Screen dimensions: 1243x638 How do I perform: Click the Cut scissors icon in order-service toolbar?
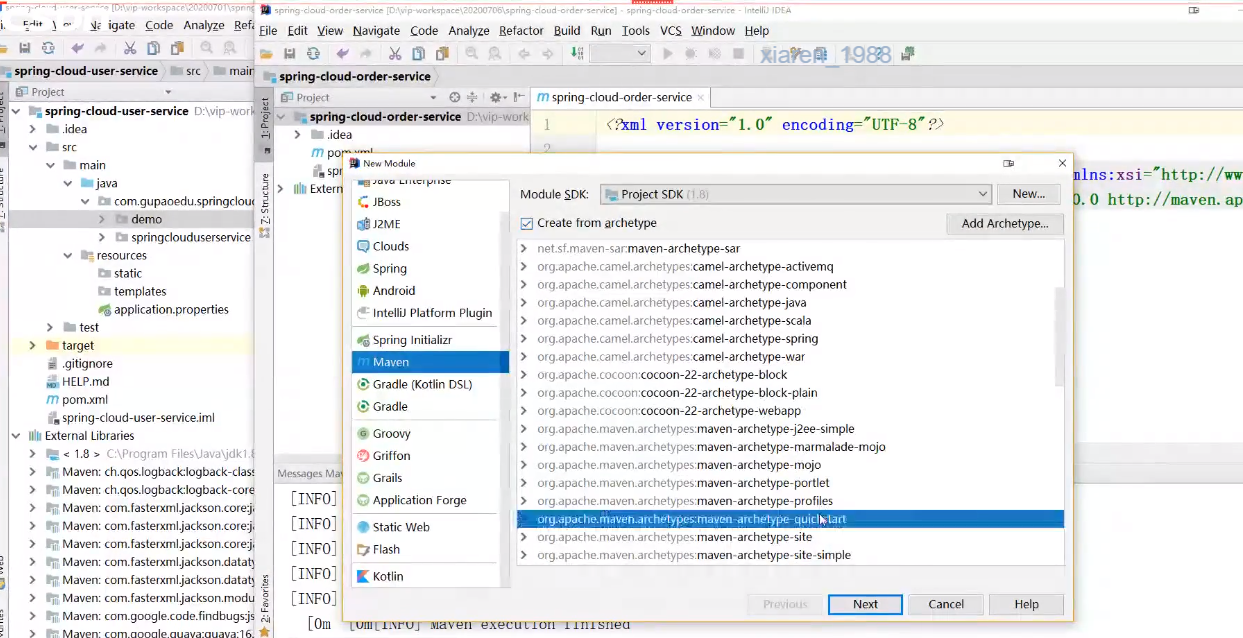395,54
